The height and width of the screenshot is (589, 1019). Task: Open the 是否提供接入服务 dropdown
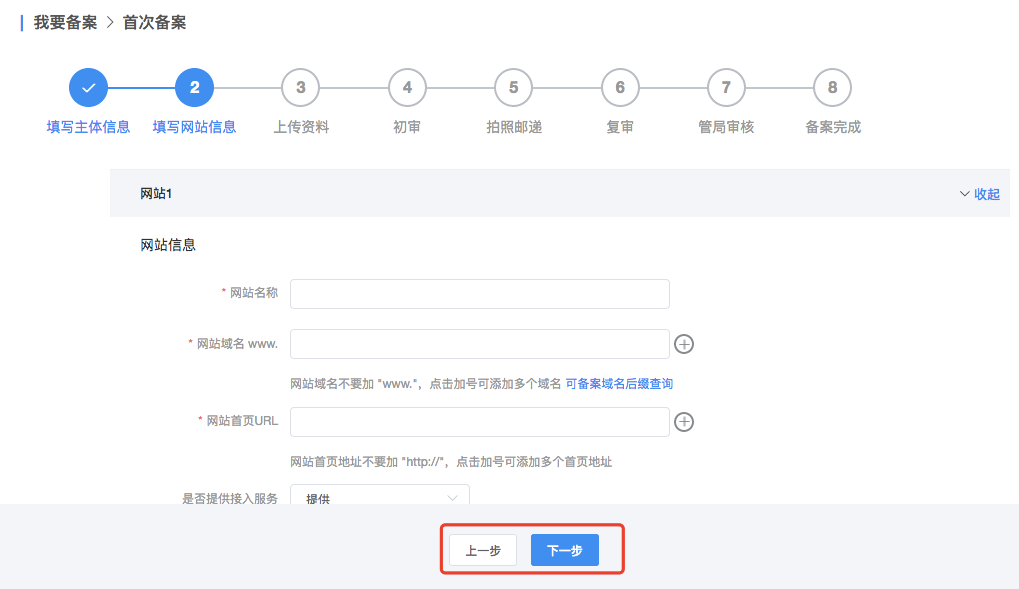pos(379,496)
